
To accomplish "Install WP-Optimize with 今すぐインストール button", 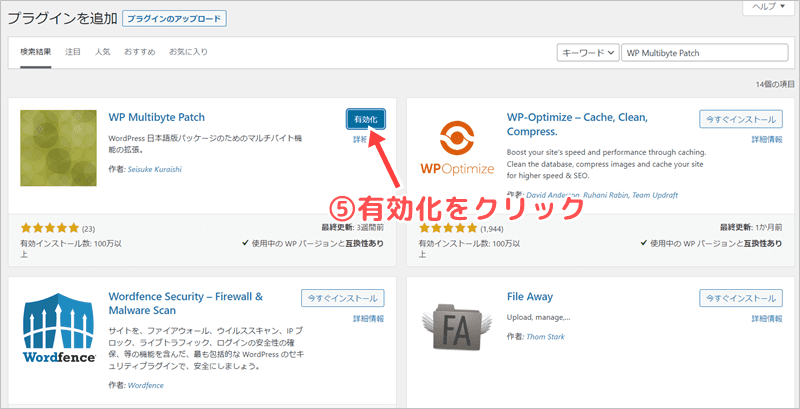I will 740,118.
